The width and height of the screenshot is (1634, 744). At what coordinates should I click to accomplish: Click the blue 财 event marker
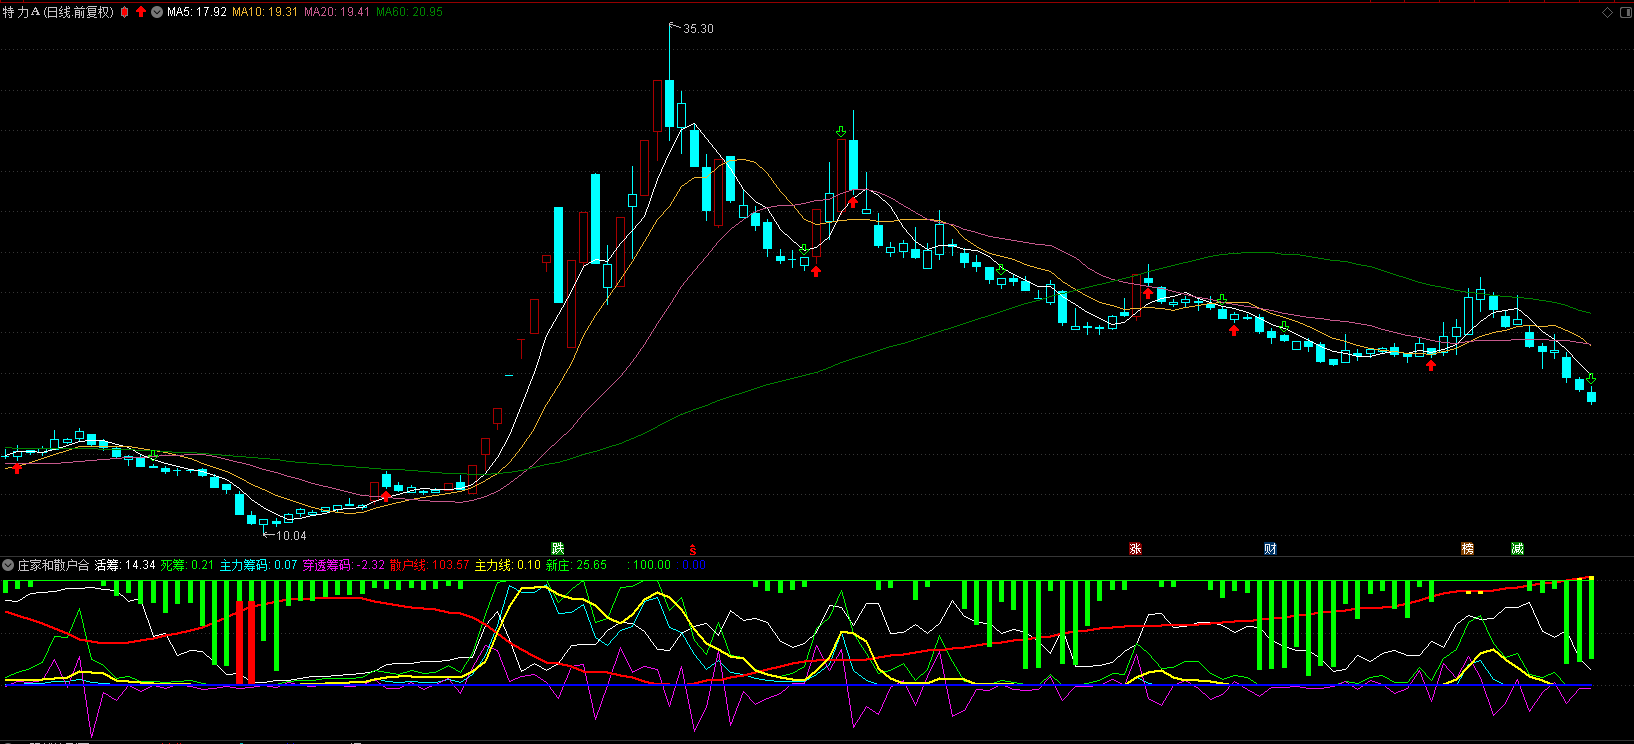1270,549
